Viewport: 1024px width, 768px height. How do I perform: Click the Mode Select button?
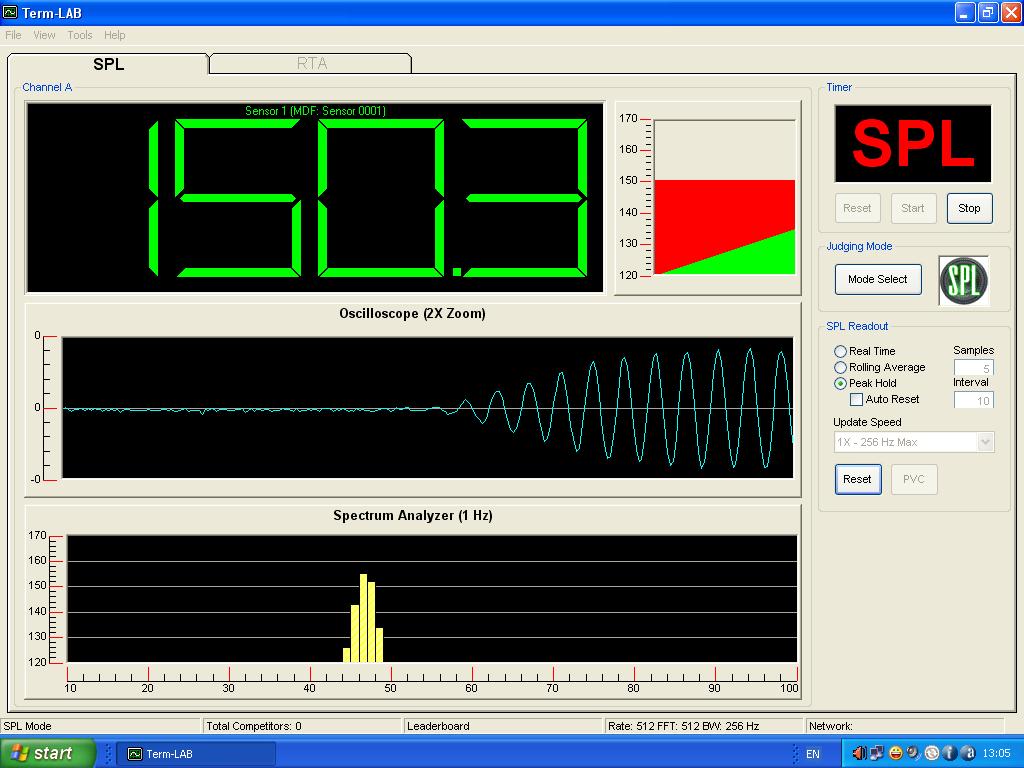coord(877,279)
